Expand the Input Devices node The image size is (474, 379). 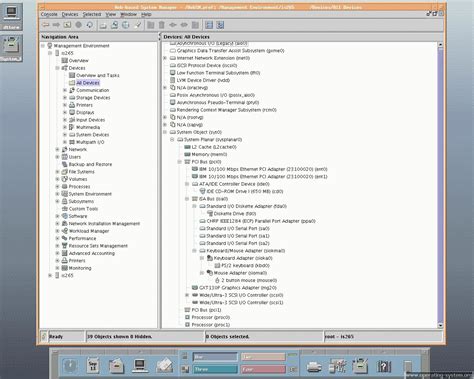(65, 120)
